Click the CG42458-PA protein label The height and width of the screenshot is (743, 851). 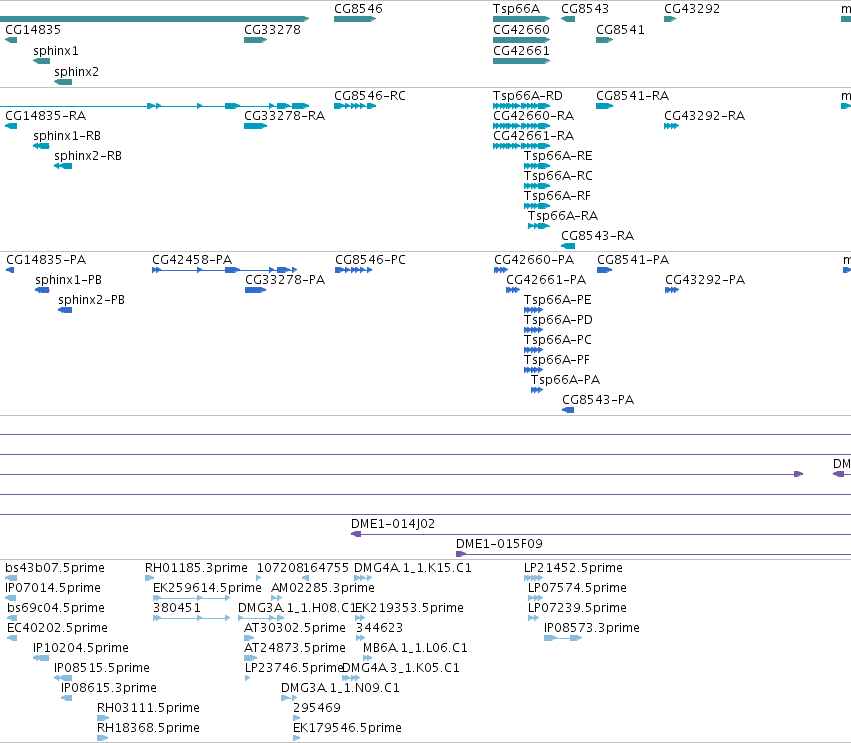(x=192, y=260)
